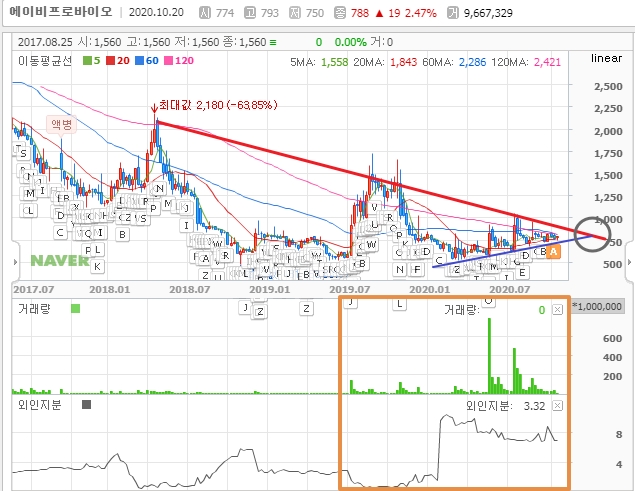The width and height of the screenshot is (635, 491).
Task: Click the red up-triangle price change indicator
Action: [379, 13]
